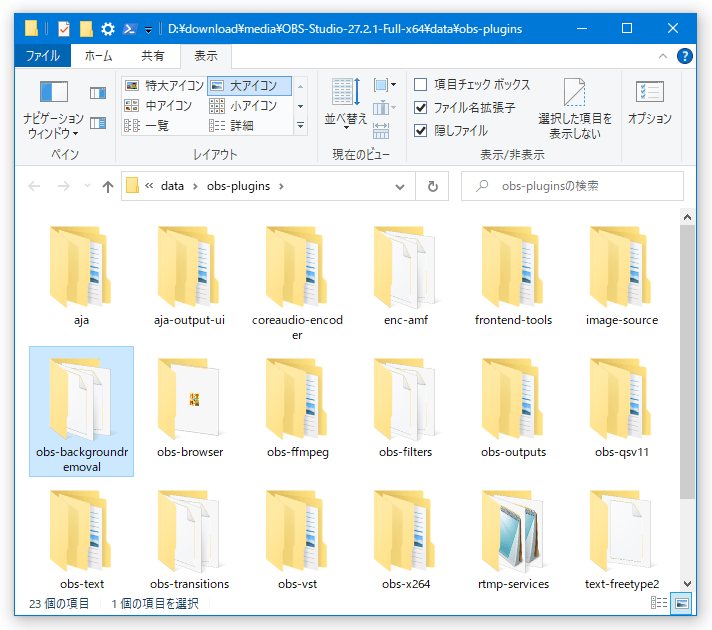Refresh the current folder view
Screen dimensions: 712x630
point(433,186)
